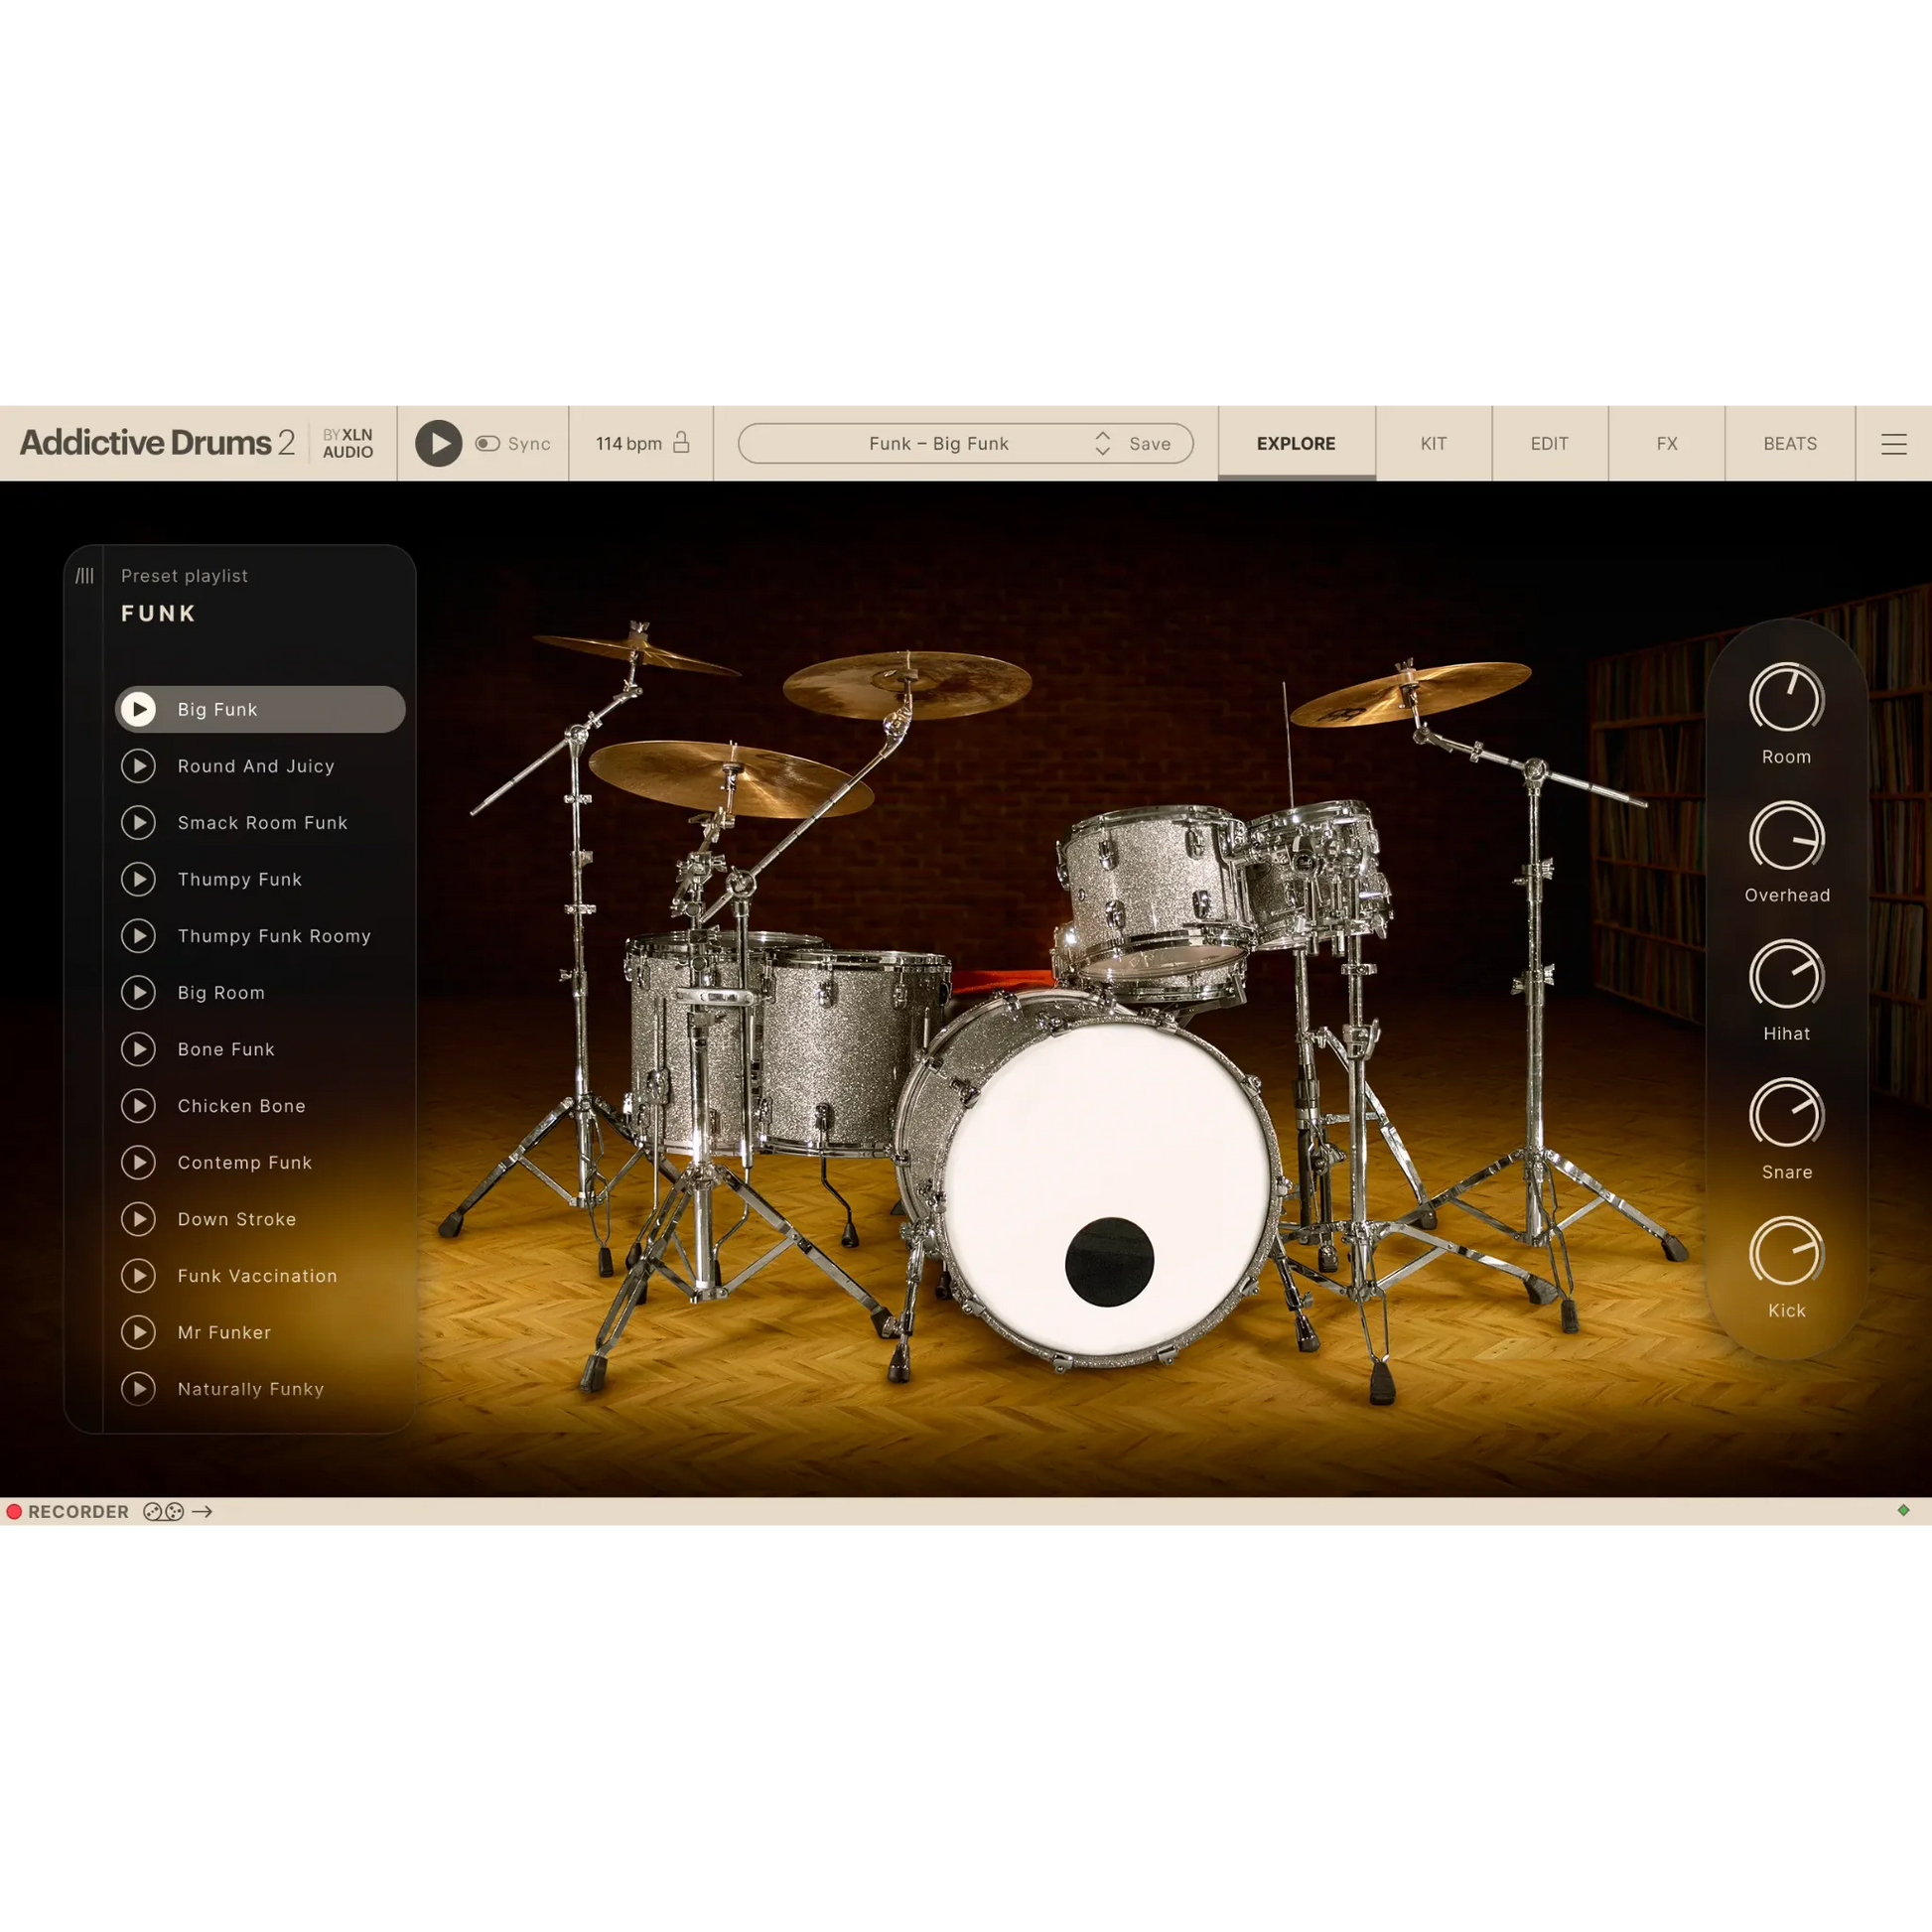
Task: Play the Big Funk preset preview
Action: point(139,709)
